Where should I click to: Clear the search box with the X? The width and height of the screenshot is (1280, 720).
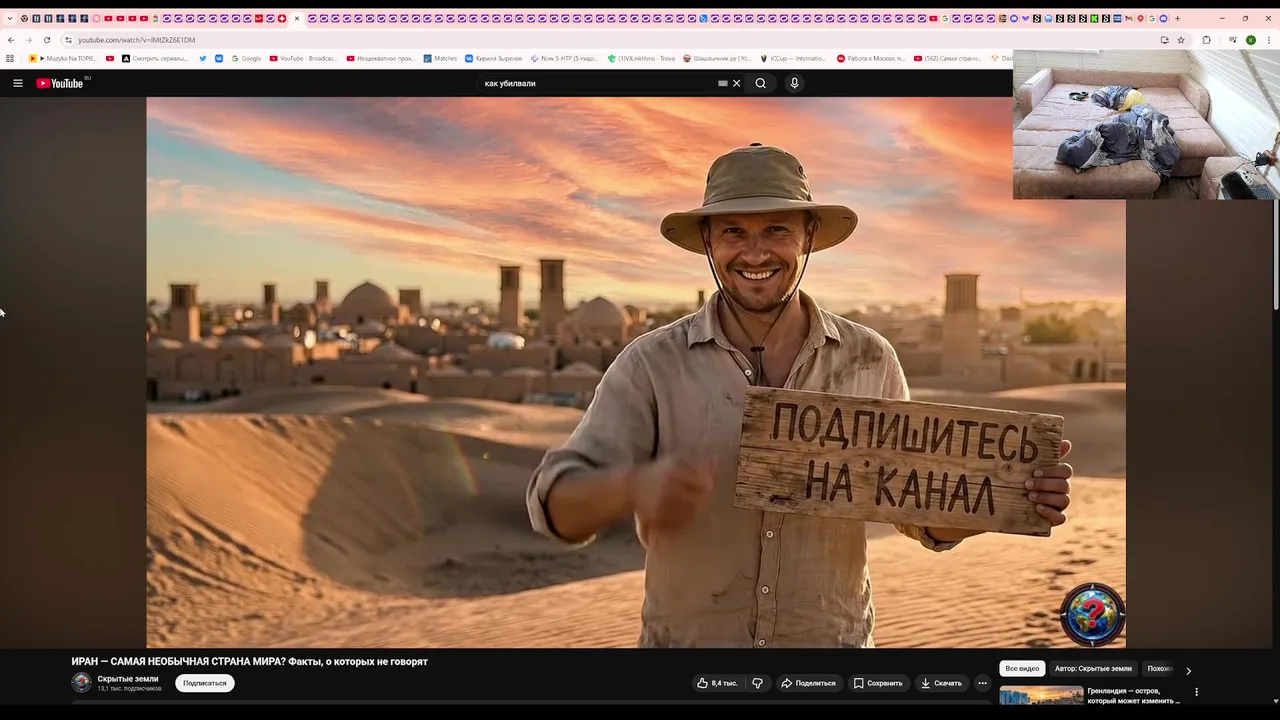click(736, 83)
